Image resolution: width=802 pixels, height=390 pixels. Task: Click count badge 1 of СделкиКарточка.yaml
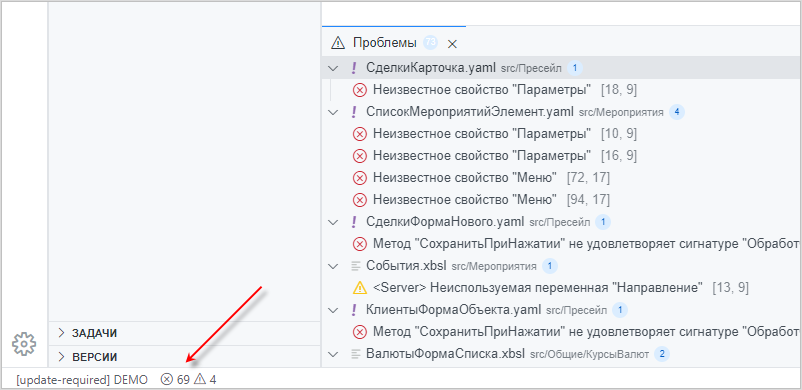575,68
